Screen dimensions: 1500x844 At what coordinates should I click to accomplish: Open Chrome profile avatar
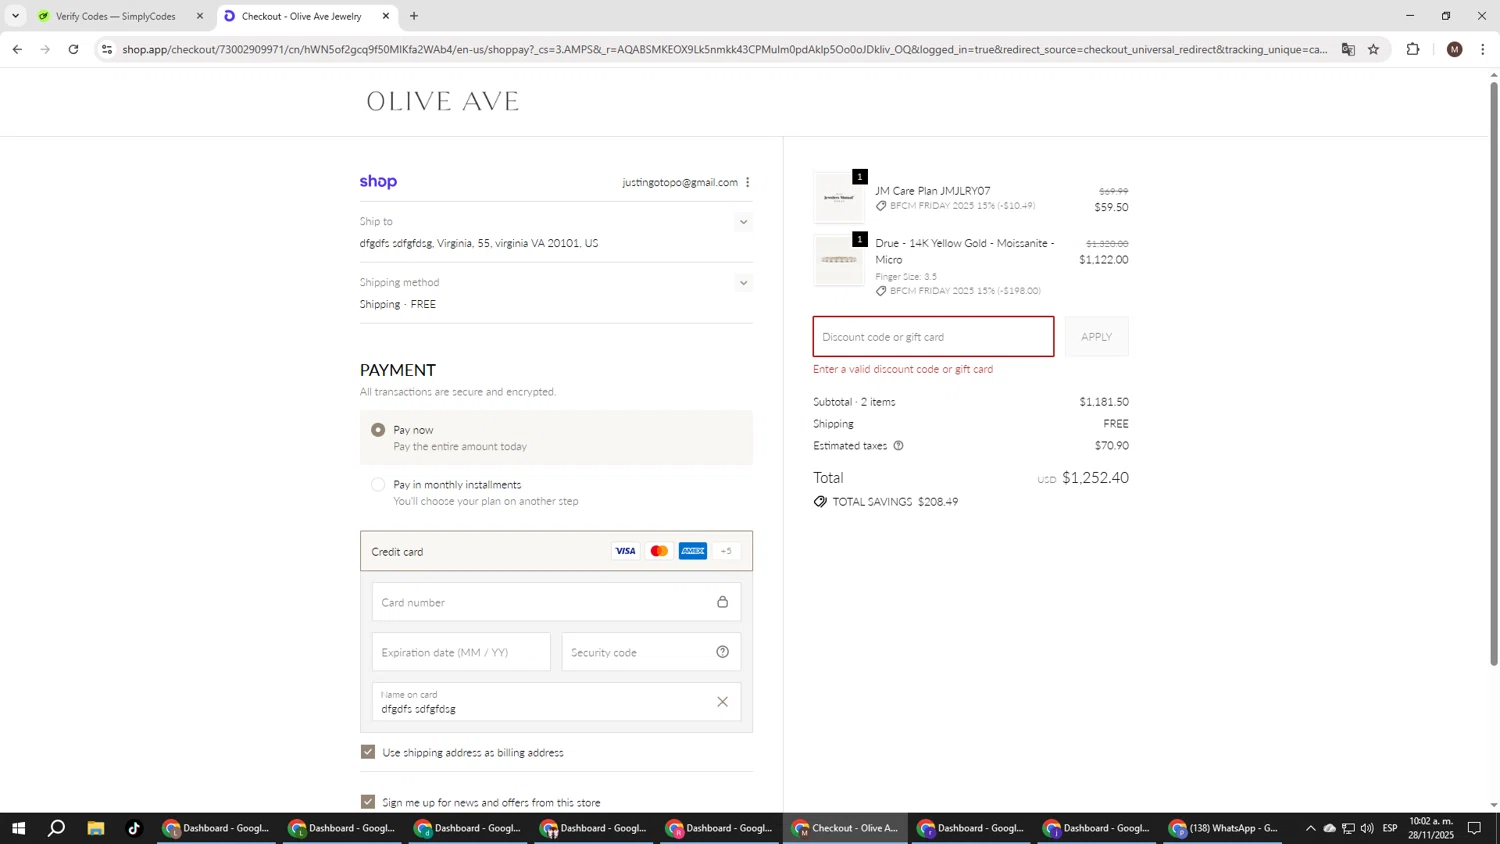point(1455,49)
